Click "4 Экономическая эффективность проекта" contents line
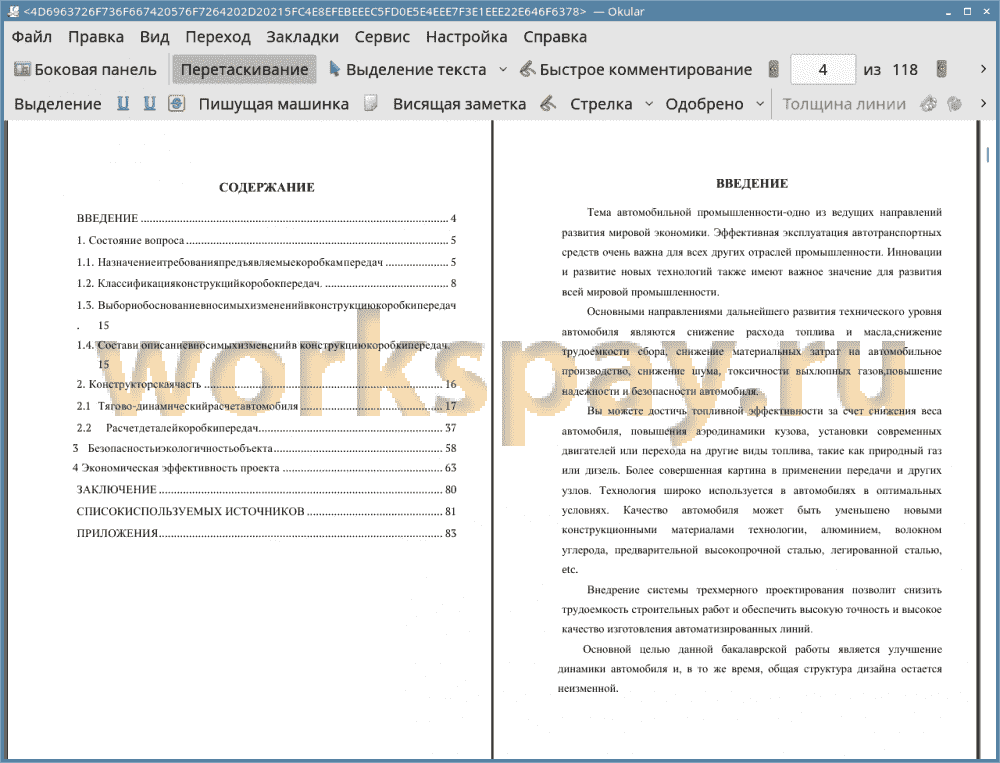The image size is (1000, 763). click(264, 468)
